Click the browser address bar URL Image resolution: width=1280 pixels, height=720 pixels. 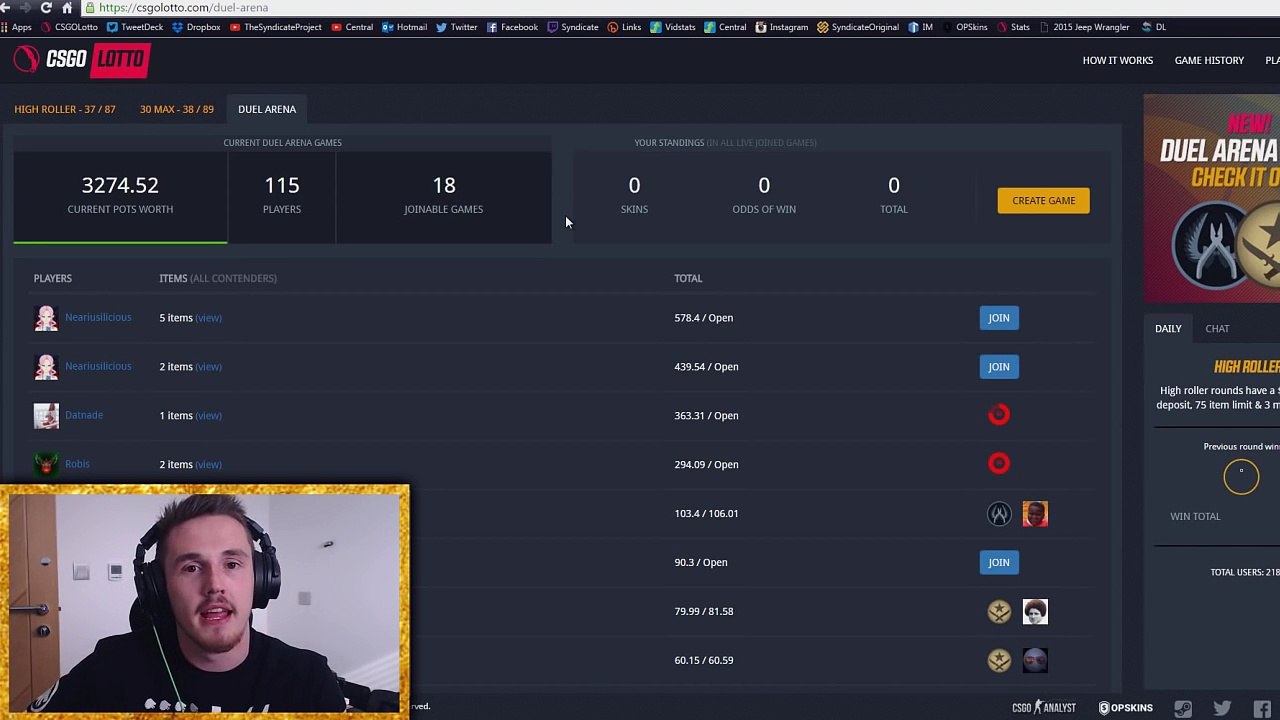183,7
